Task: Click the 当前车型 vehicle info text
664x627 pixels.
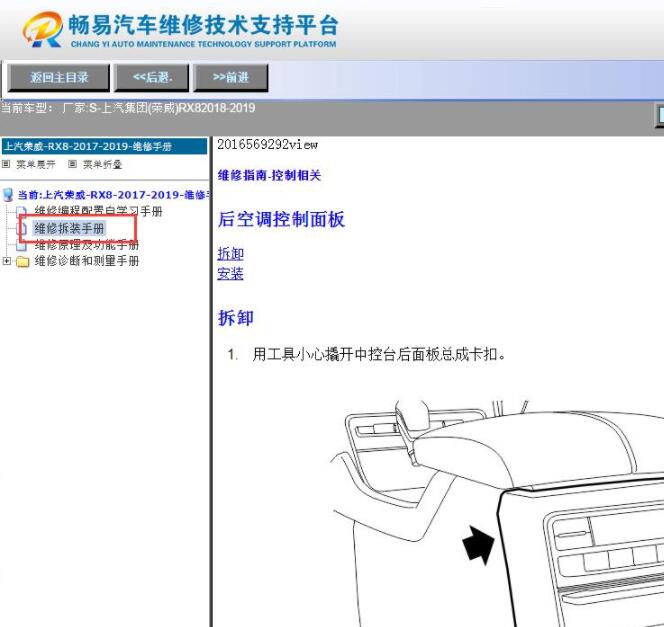Action: (x=128, y=108)
